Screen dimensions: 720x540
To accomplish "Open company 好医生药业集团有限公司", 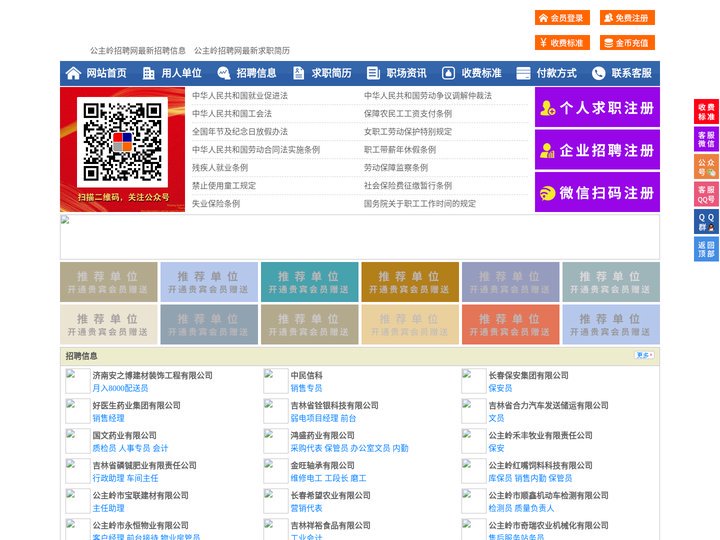I will point(136,405).
